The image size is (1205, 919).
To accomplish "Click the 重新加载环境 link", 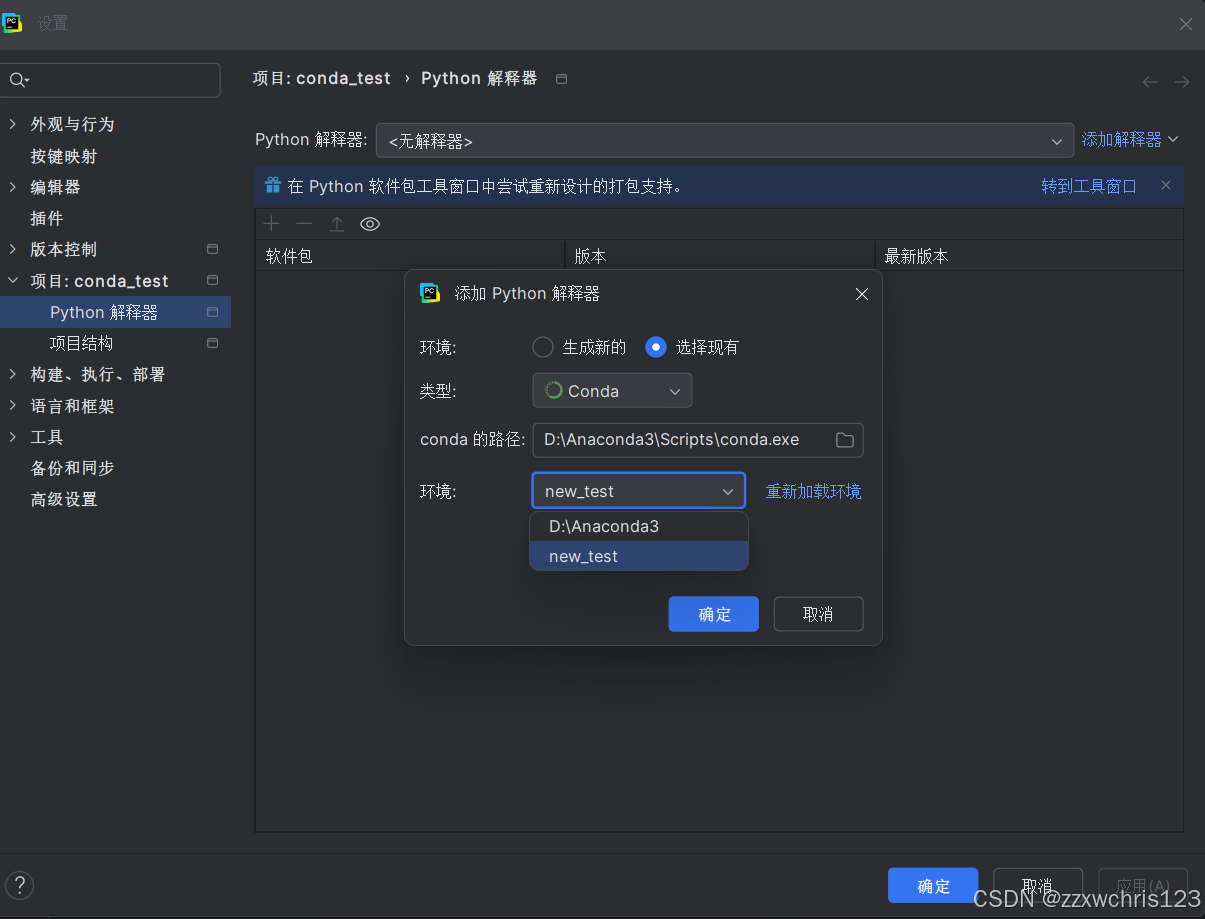I will click(813, 491).
